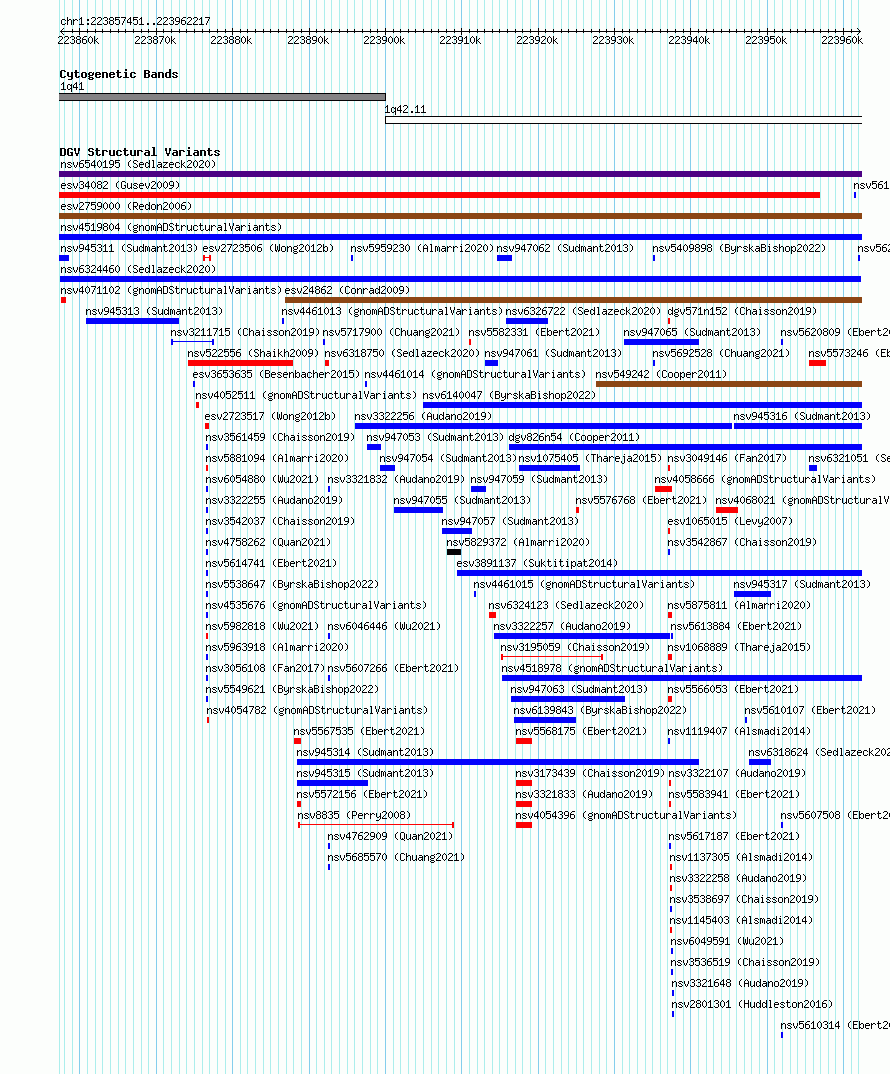Open esv2759000 (Redon2006) variant label

coord(126,206)
